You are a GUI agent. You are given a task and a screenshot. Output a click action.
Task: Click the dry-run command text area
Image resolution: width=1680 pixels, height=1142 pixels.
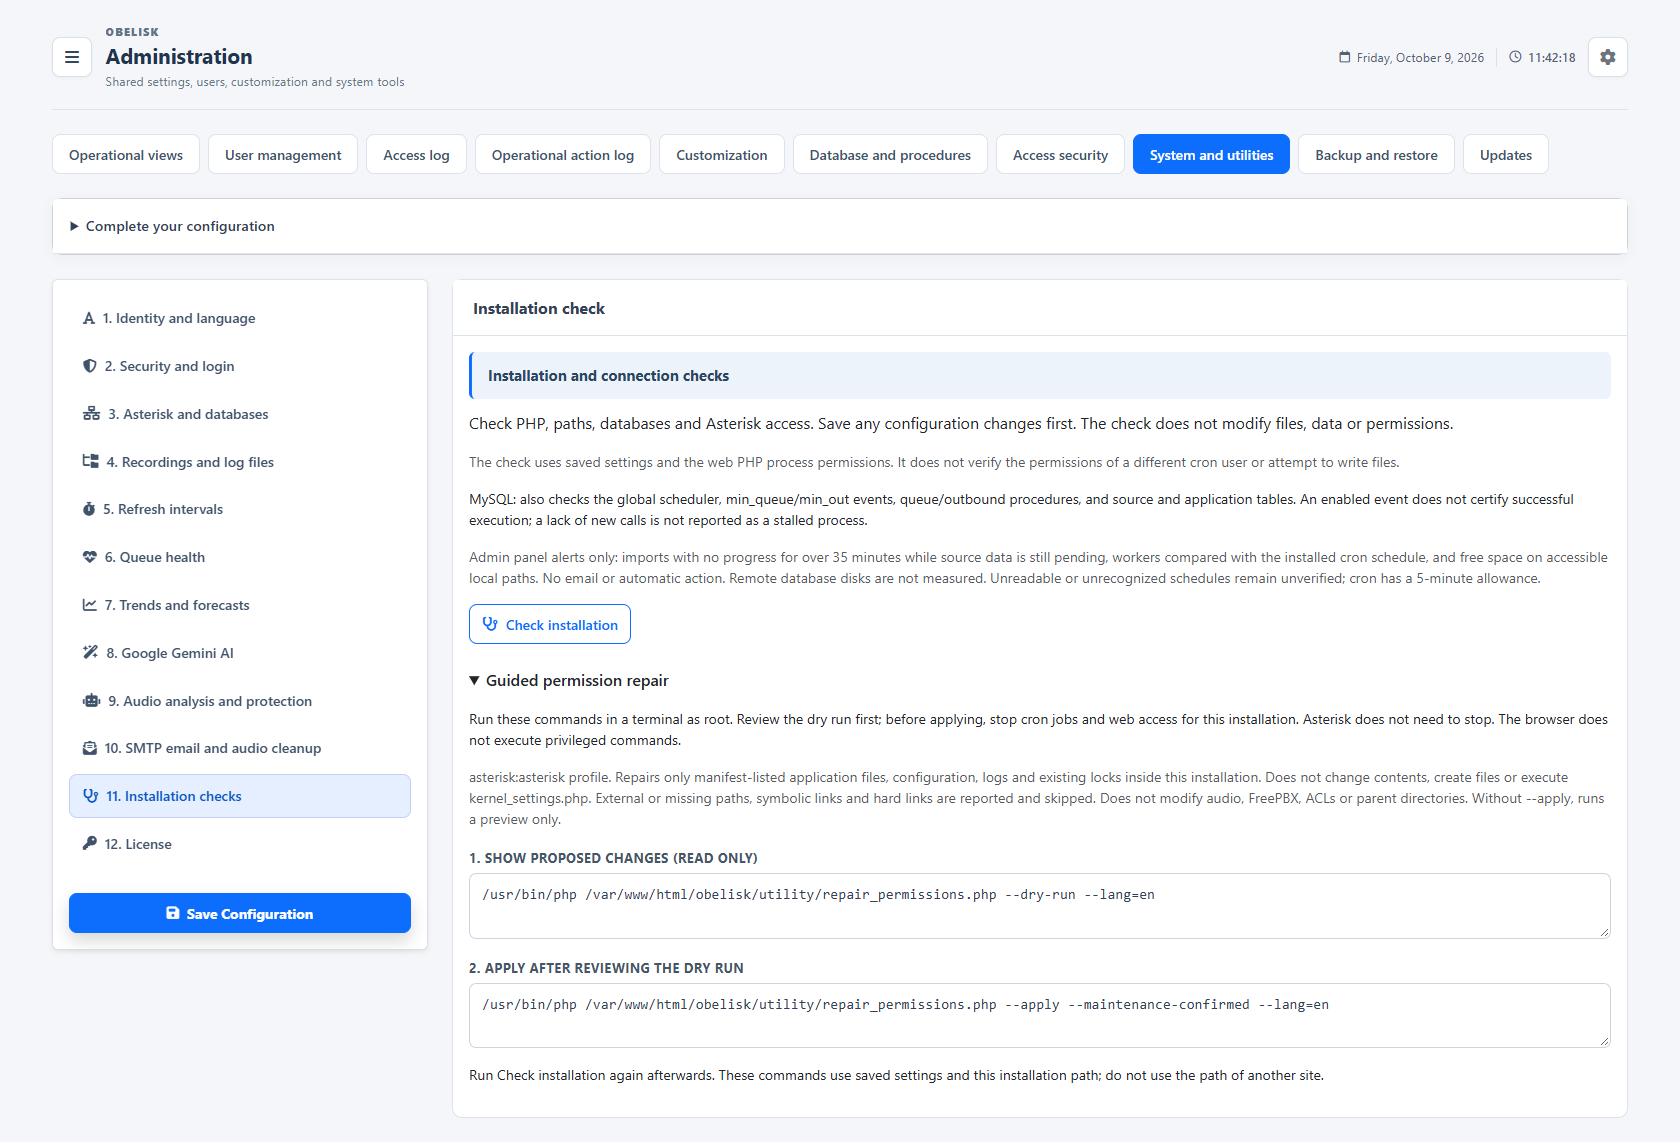point(1040,906)
